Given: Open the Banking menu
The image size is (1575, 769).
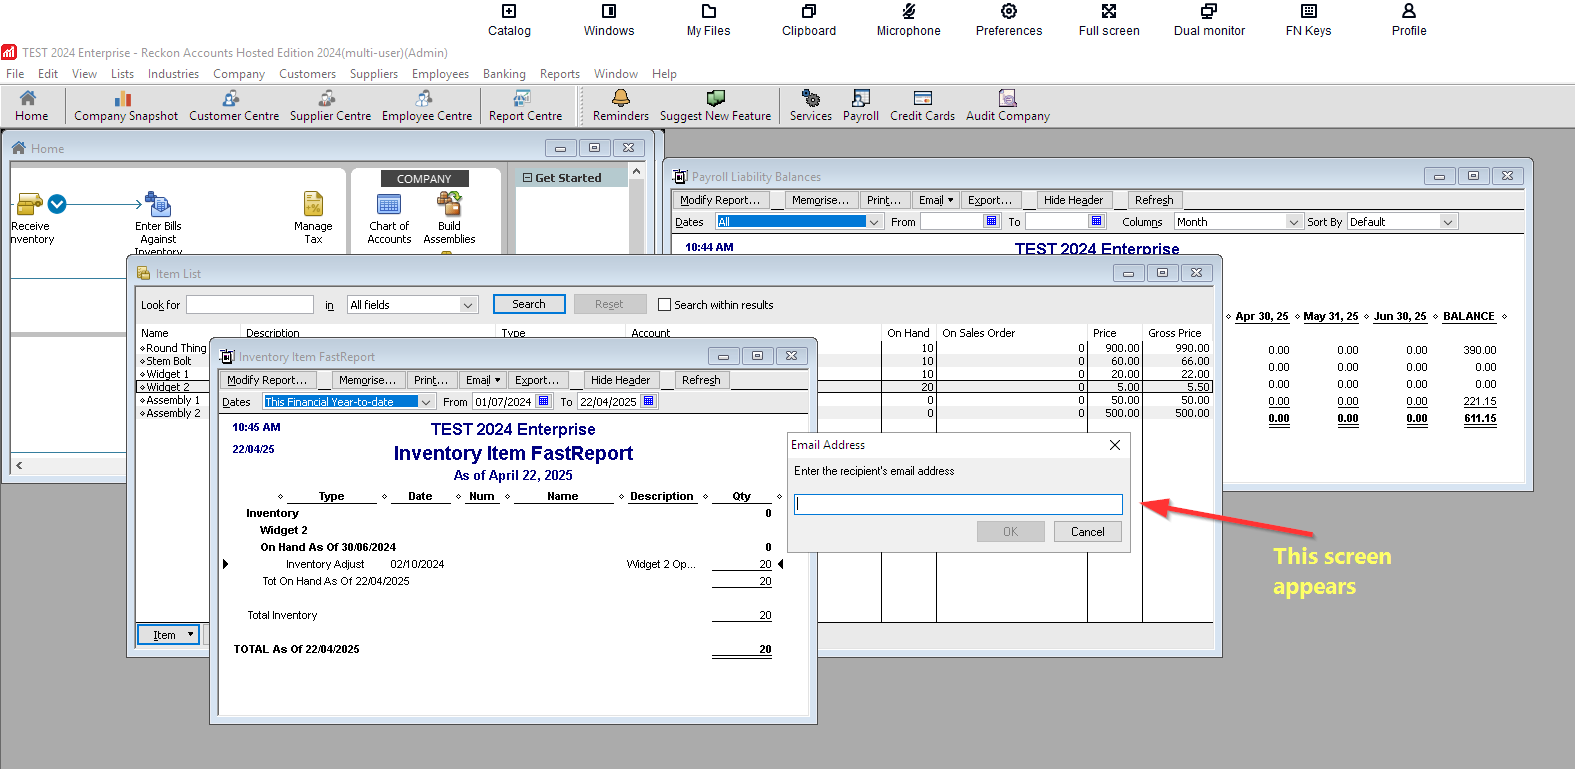Looking at the screenshot, I should (504, 74).
